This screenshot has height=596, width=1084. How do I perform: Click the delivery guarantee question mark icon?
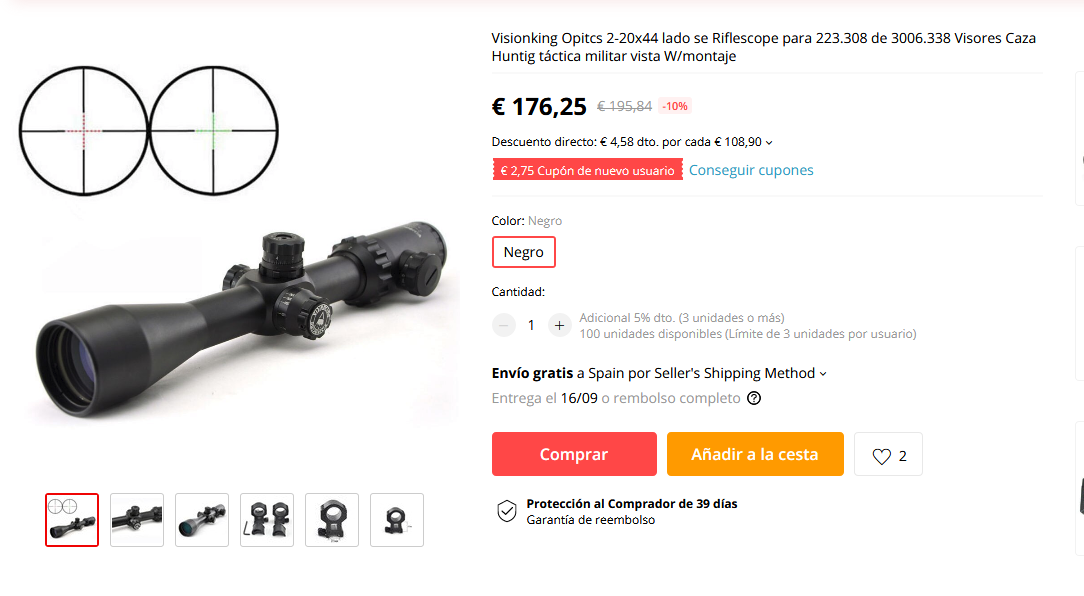754,398
